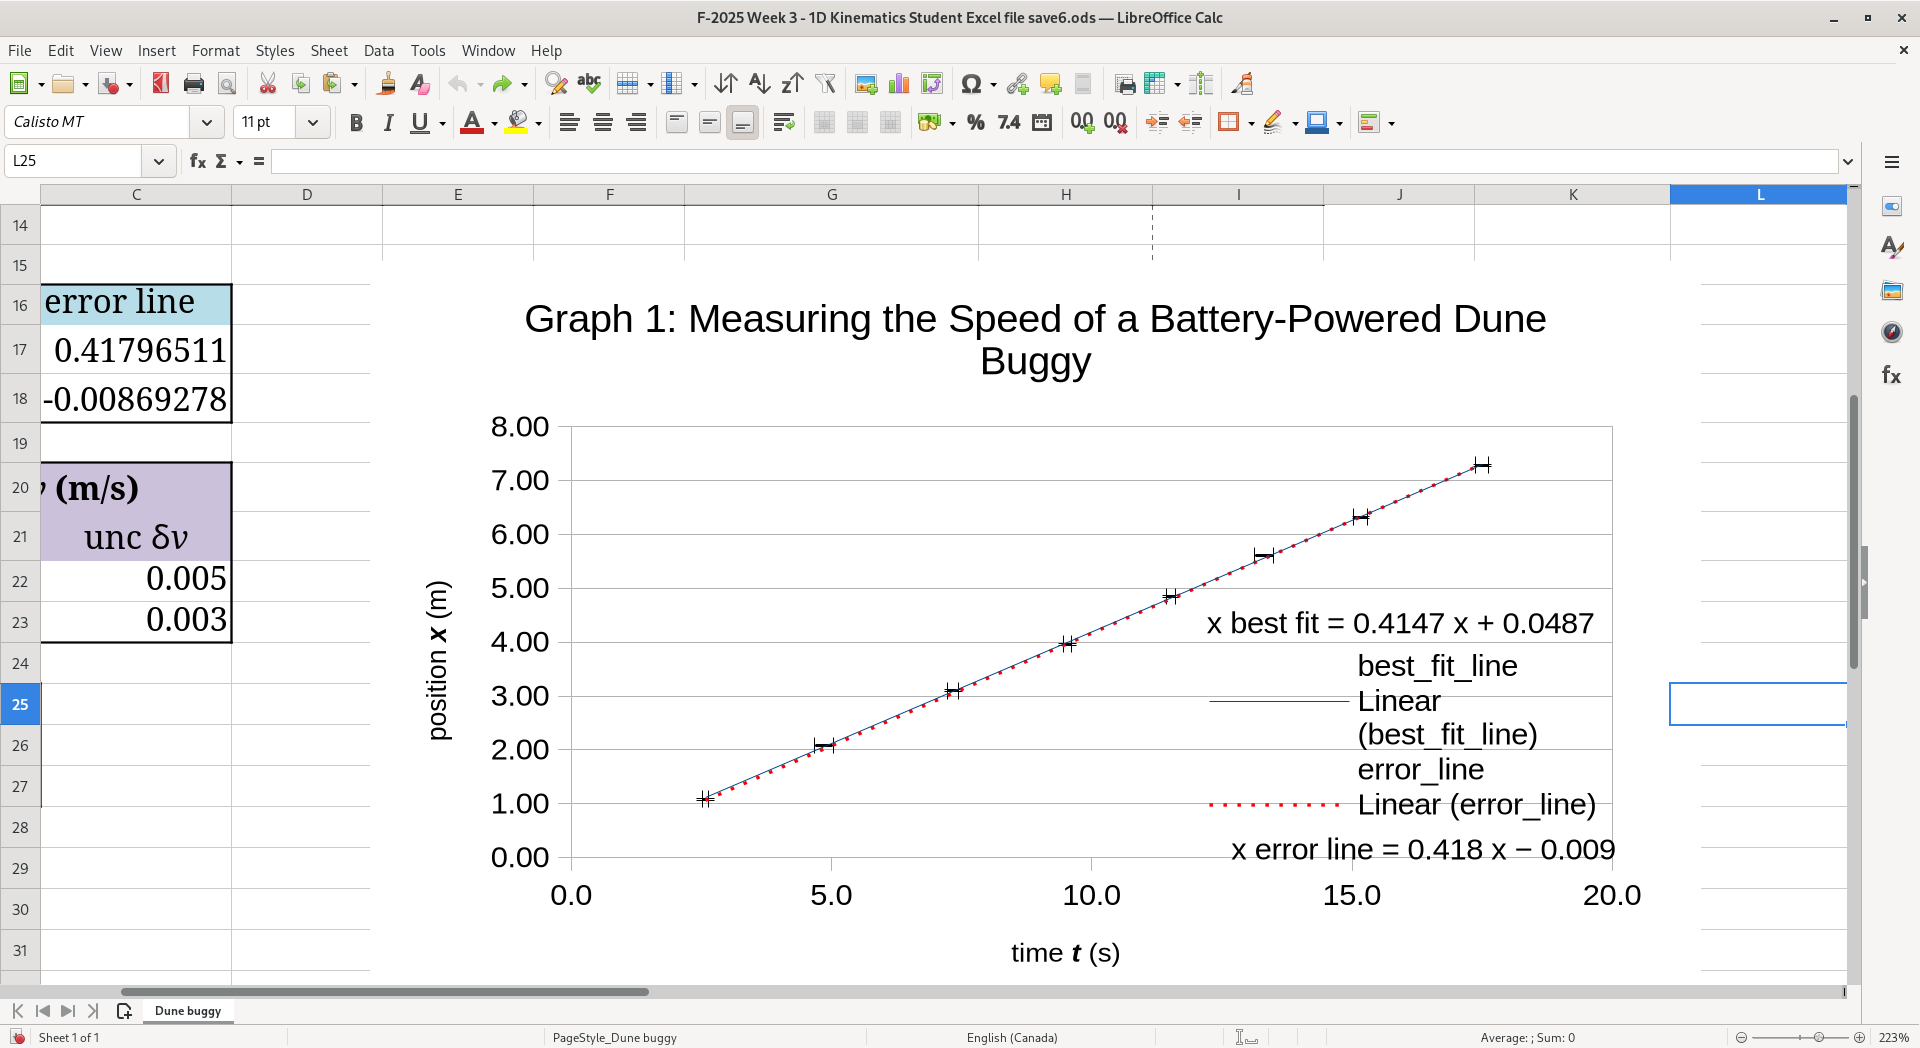This screenshot has height=1048, width=1920.
Task: Click the Print icon in toolbar
Action: click(194, 84)
